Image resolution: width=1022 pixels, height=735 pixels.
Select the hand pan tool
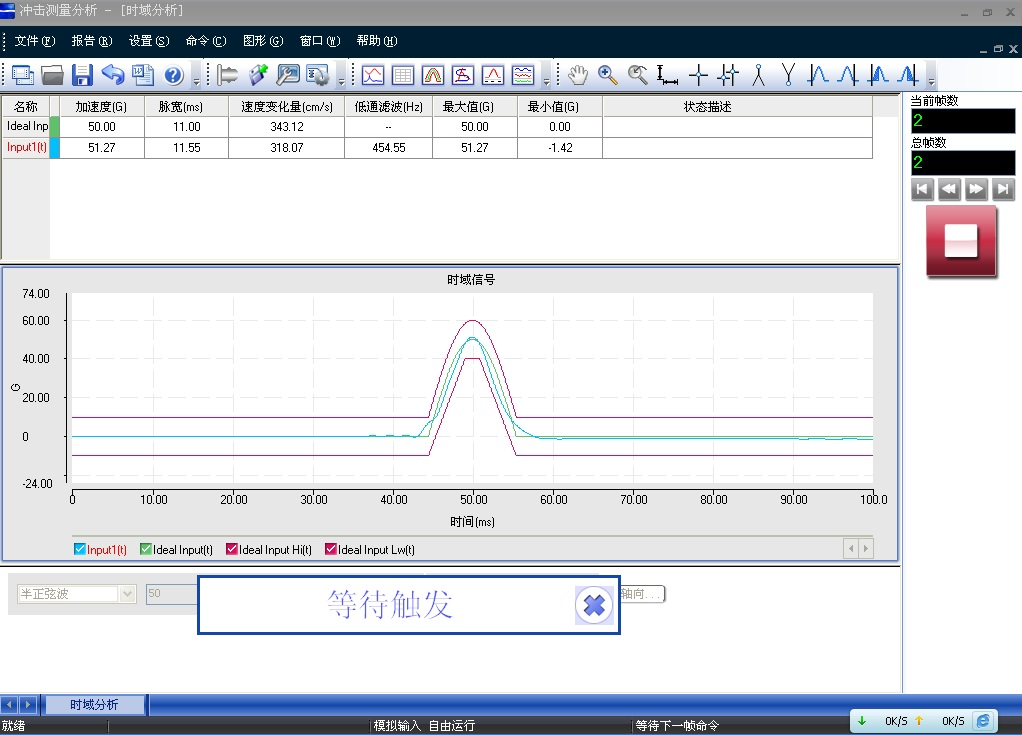pyautogui.click(x=578, y=75)
